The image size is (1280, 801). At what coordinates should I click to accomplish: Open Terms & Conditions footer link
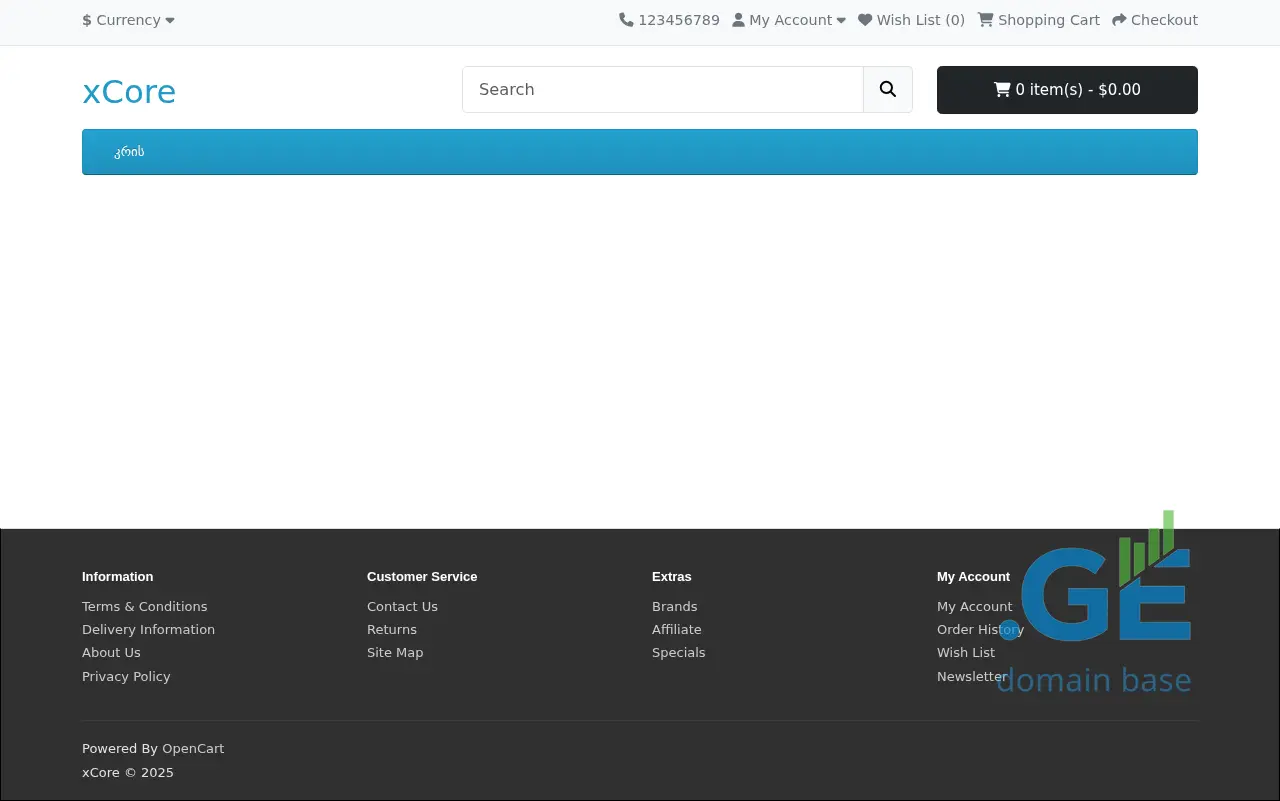[145, 607]
